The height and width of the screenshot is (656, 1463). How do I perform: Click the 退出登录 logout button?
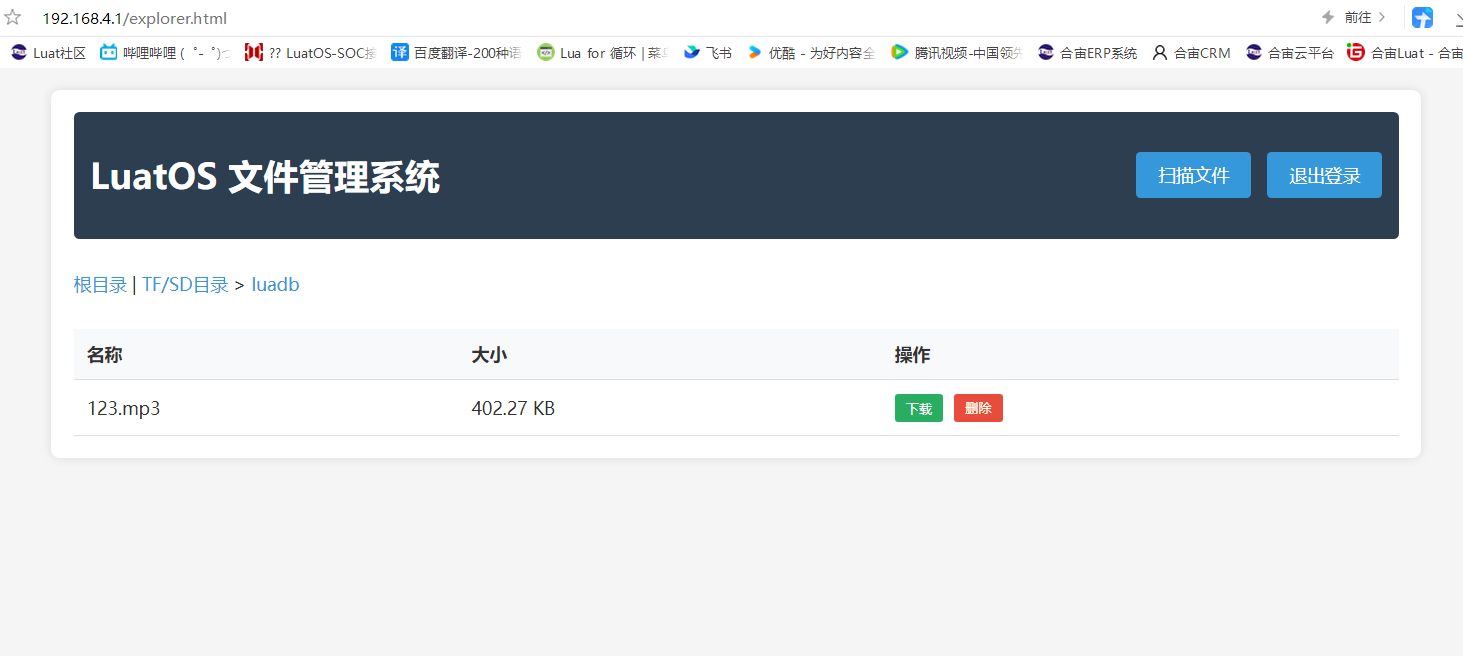(1324, 175)
